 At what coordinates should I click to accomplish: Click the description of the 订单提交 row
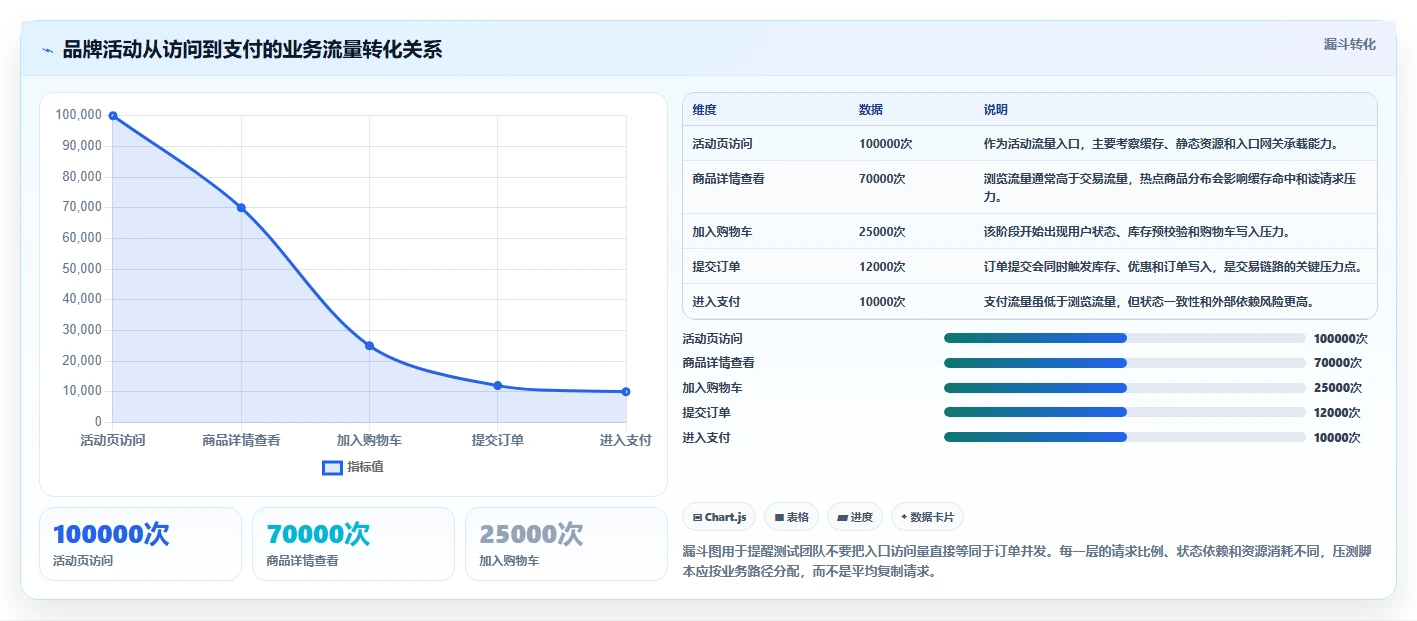1173,267
